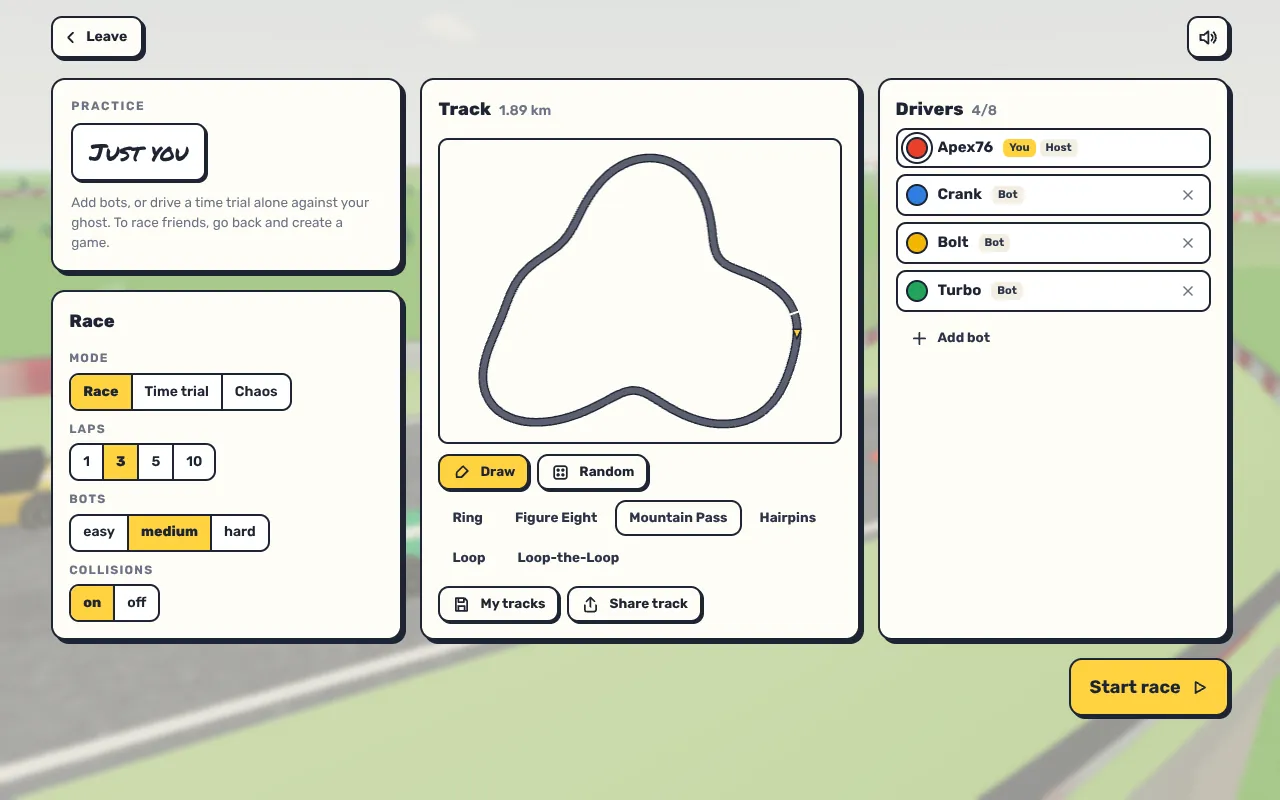Click Apex76's red color swatch
Viewport: 1280px width, 800px height.
tap(917, 148)
